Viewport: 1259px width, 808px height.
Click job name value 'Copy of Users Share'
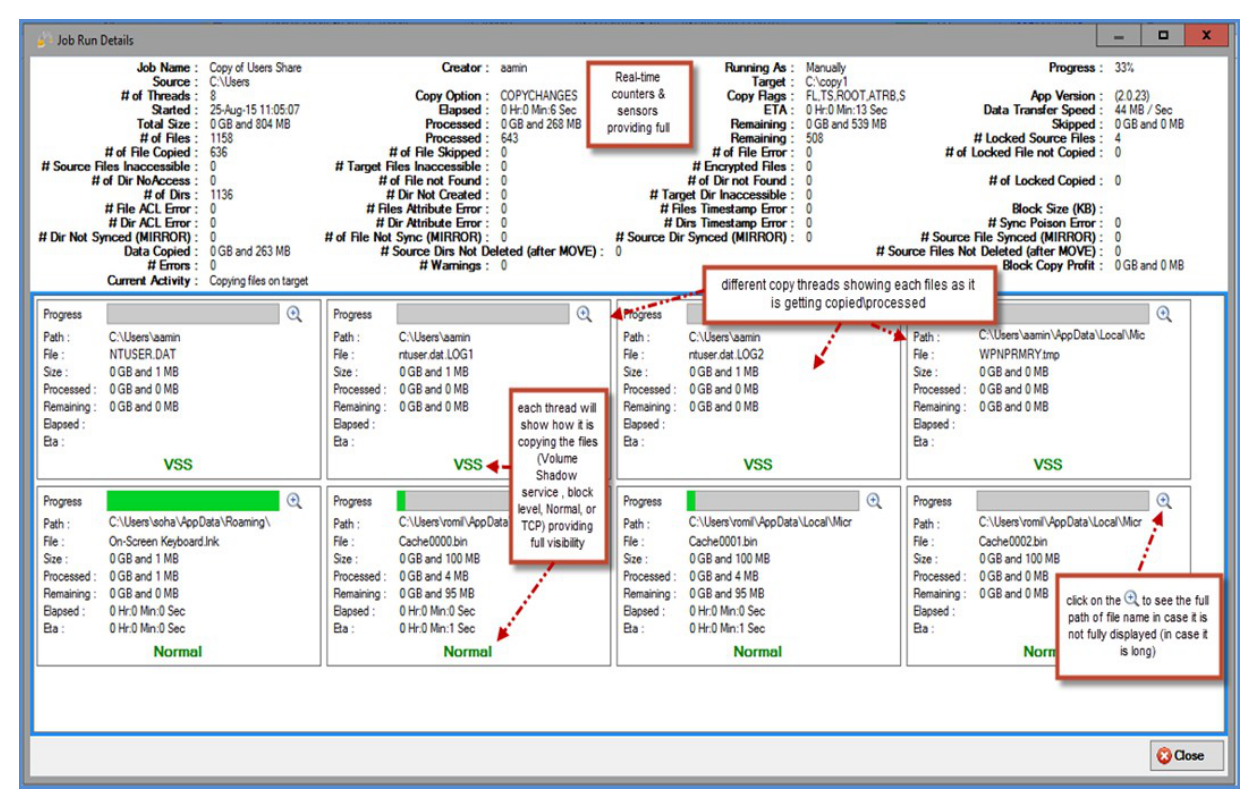pyautogui.click(x=255, y=68)
